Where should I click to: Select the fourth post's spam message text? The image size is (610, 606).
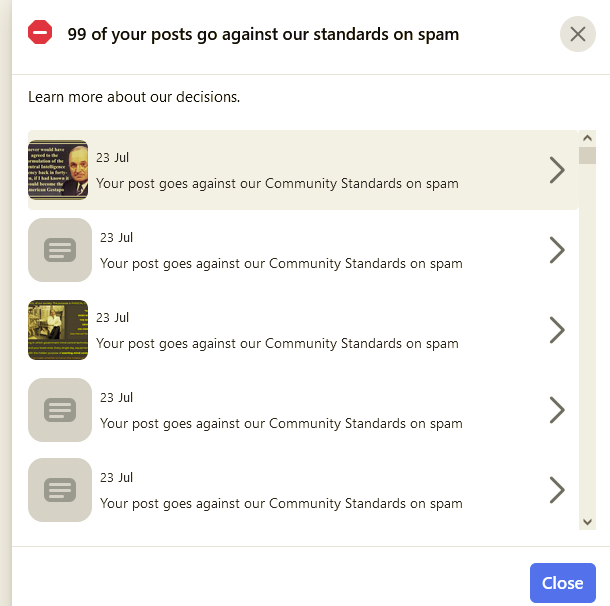point(281,424)
